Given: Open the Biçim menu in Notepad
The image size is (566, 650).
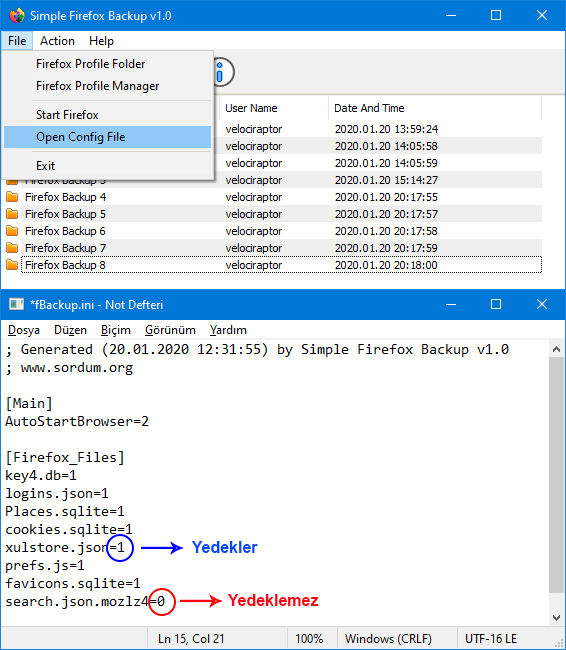Looking at the screenshot, I should (x=116, y=330).
